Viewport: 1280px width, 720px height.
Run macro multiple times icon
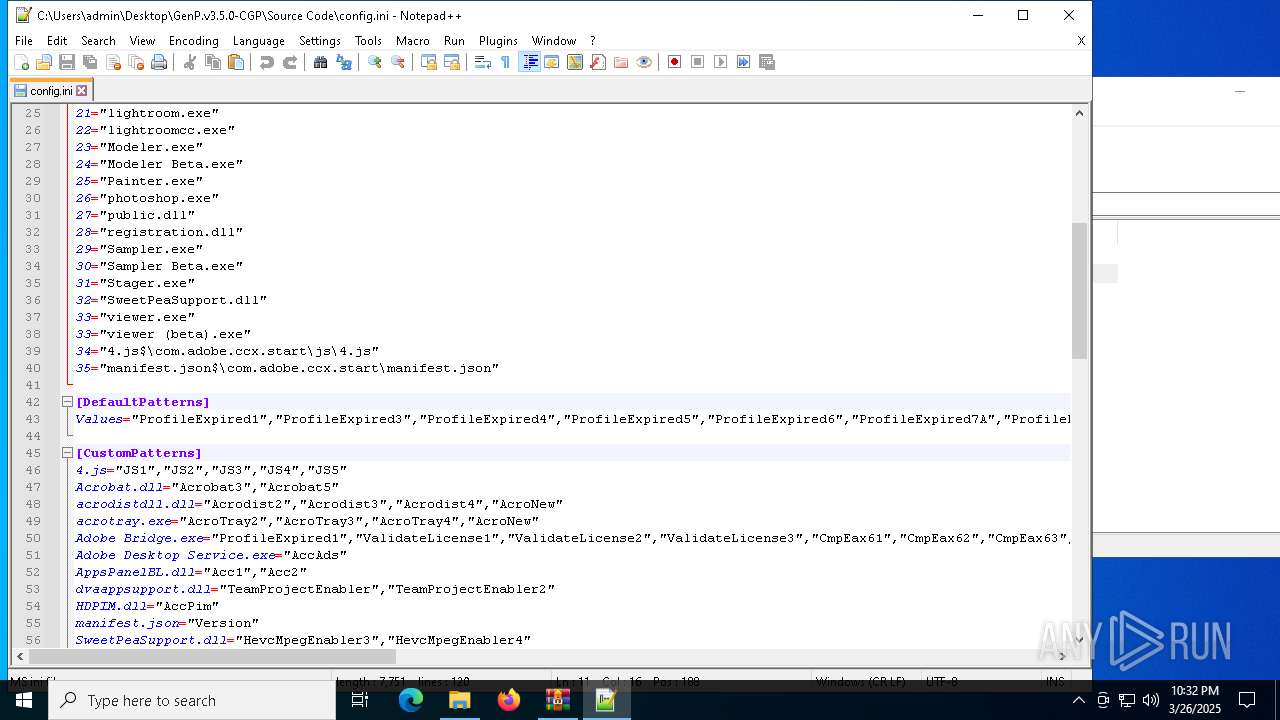(x=744, y=62)
